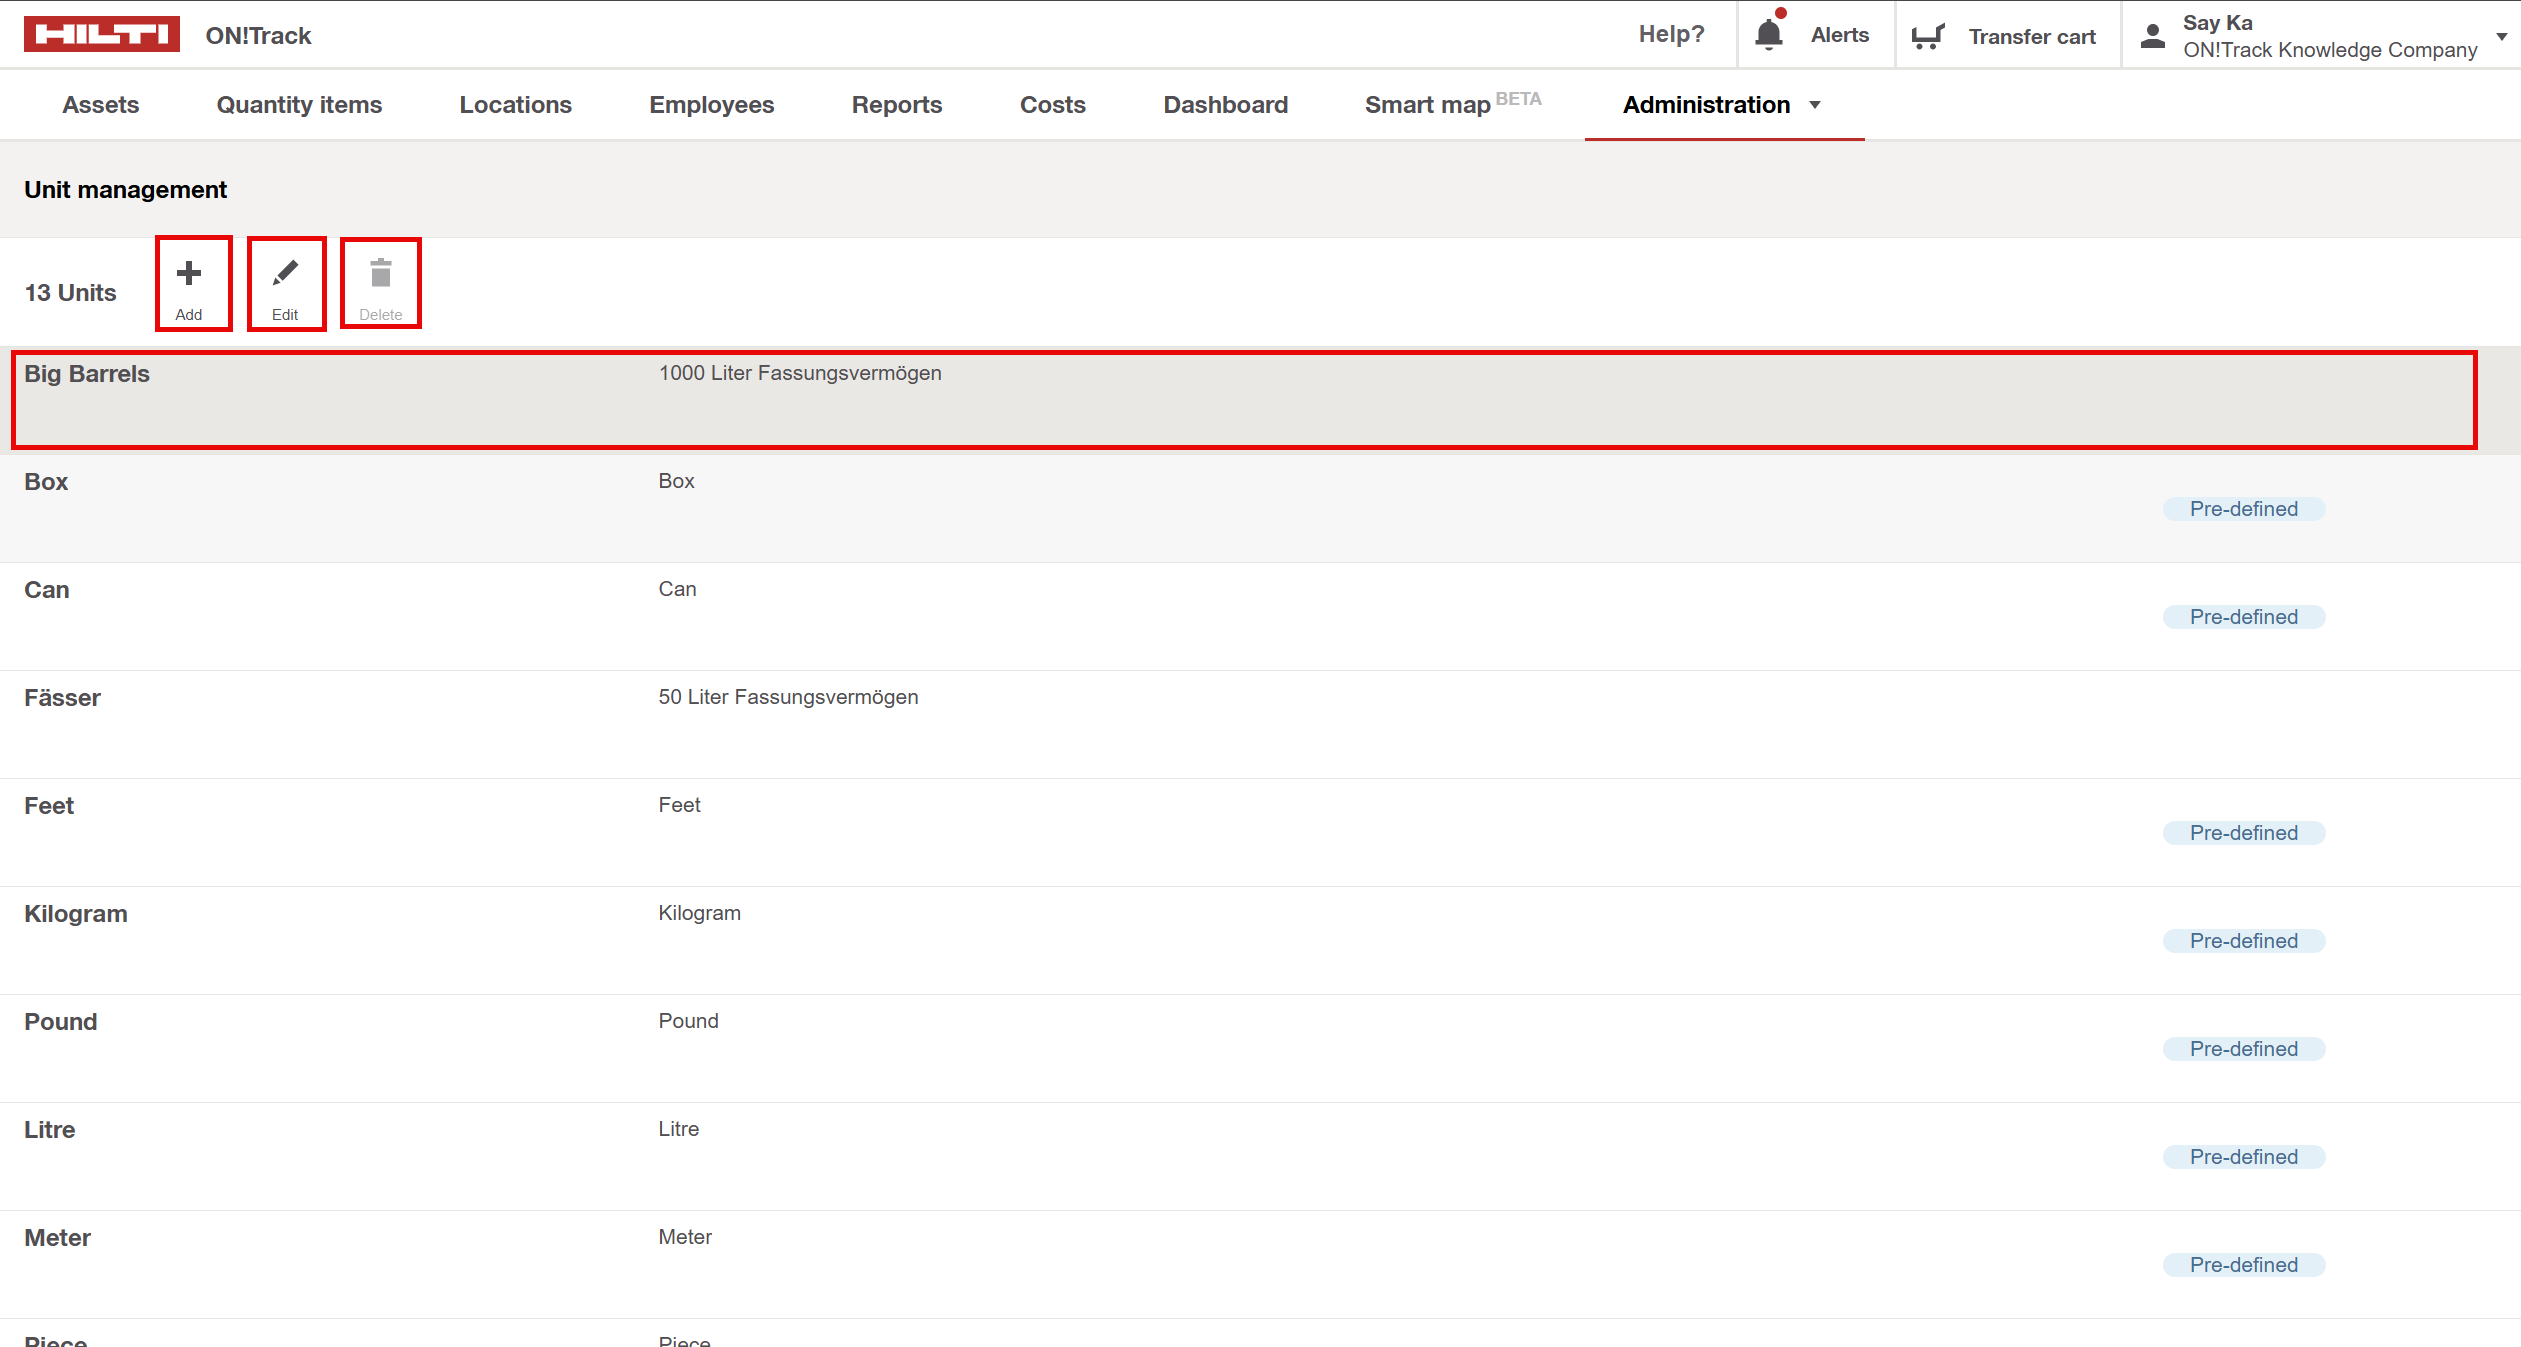The image size is (2521, 1347).
Task: Open Alerts via the bell icon
Action: pyautogui.click(x=1769, y=34)
